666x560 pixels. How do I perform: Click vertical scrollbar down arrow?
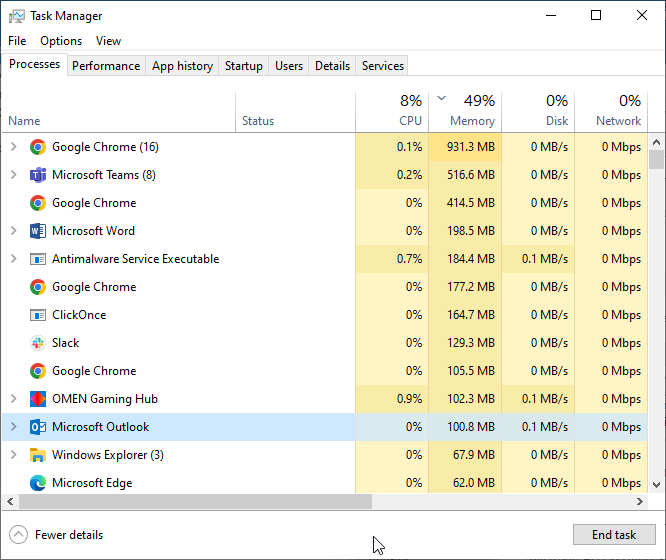657,485
